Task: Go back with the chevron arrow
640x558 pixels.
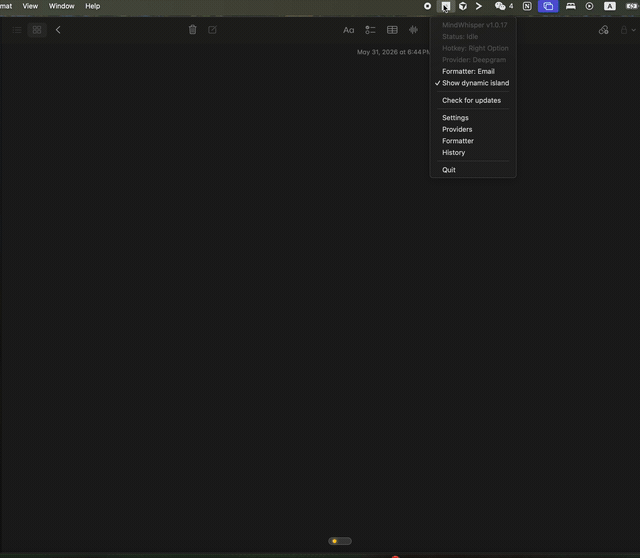Action: coord(58,30)
